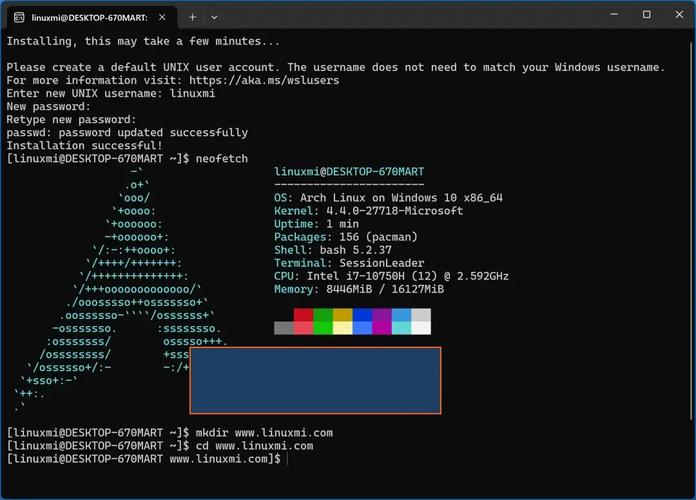Click the 'Uptime: 1 min' line

316,224
